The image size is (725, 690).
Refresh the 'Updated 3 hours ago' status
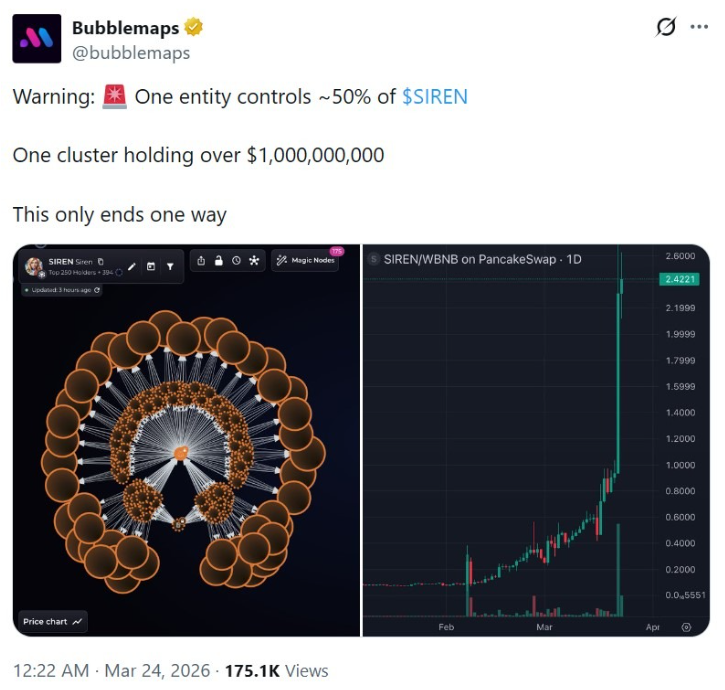pos(97,290)
